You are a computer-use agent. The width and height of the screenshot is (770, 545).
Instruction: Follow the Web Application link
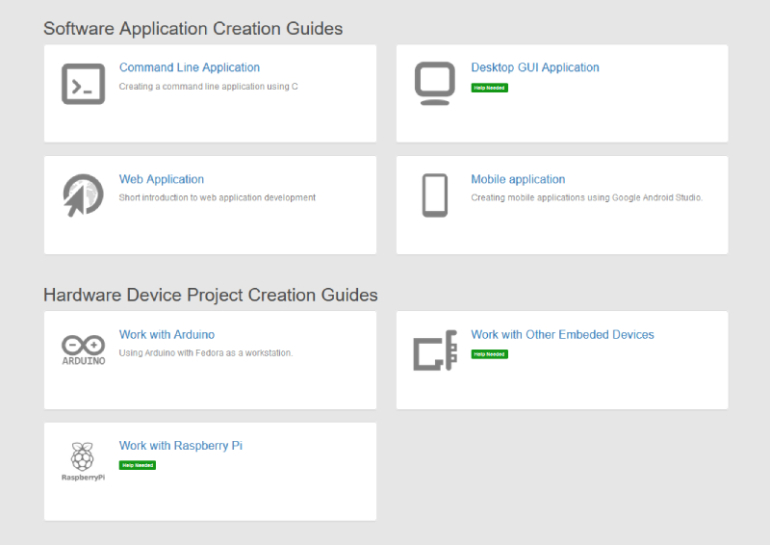tap(161, 180)
